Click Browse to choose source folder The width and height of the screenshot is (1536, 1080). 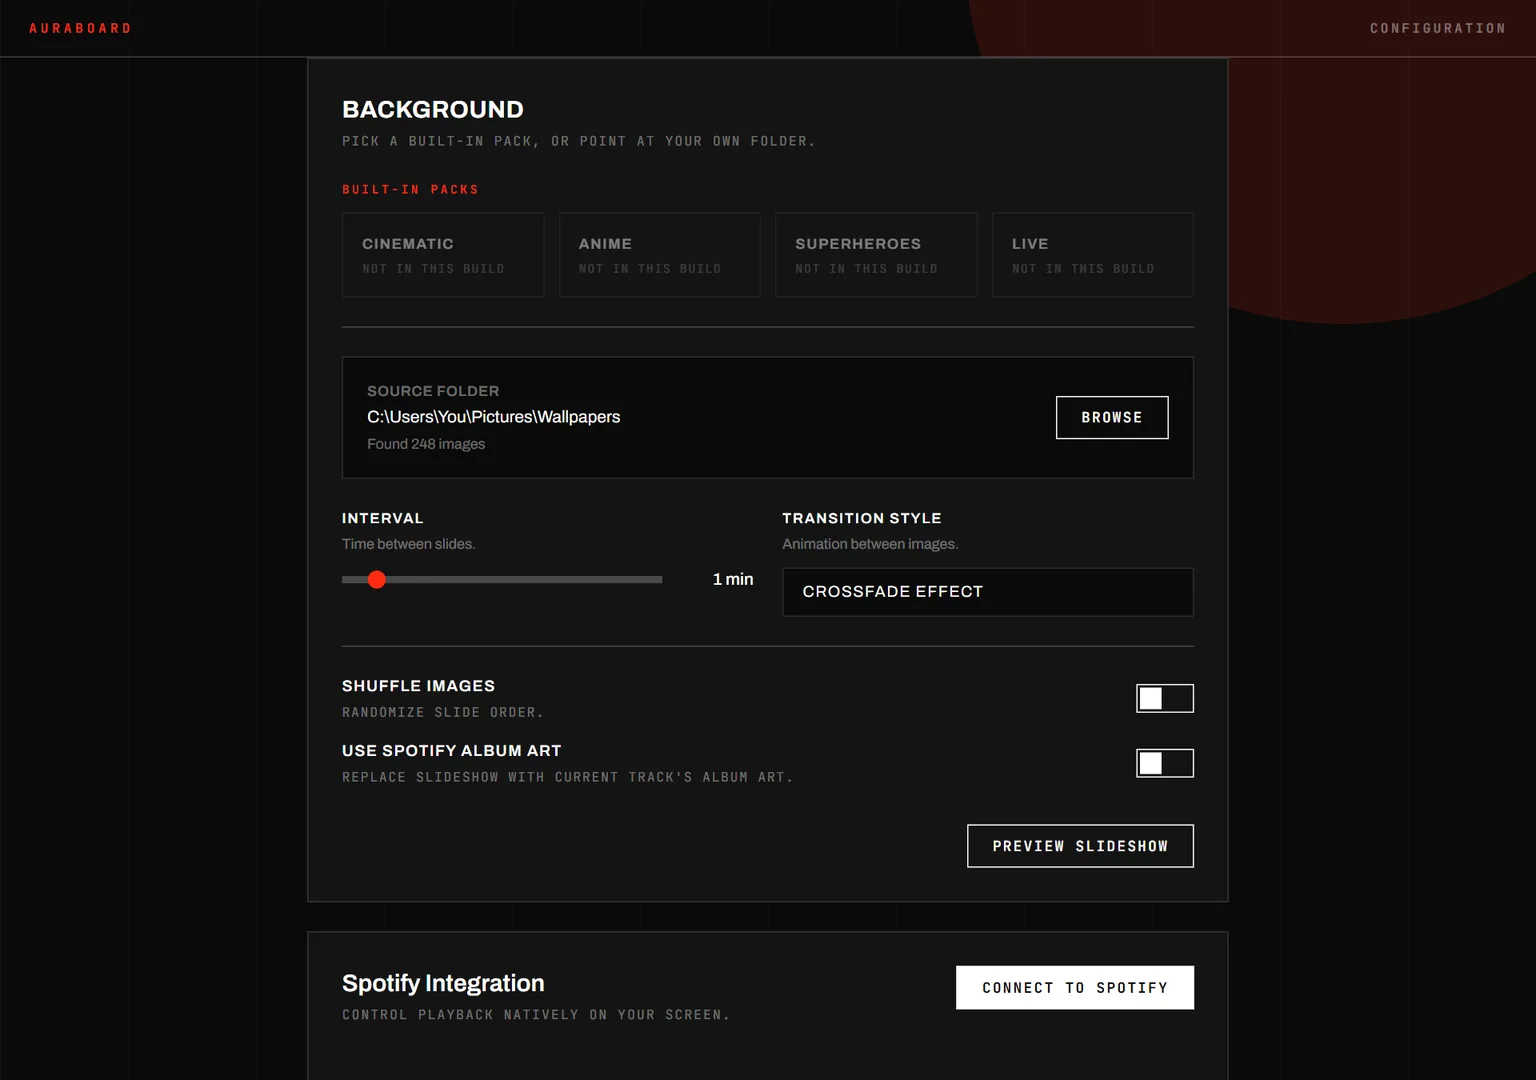pyautogui.click(x=1112, y=417)
